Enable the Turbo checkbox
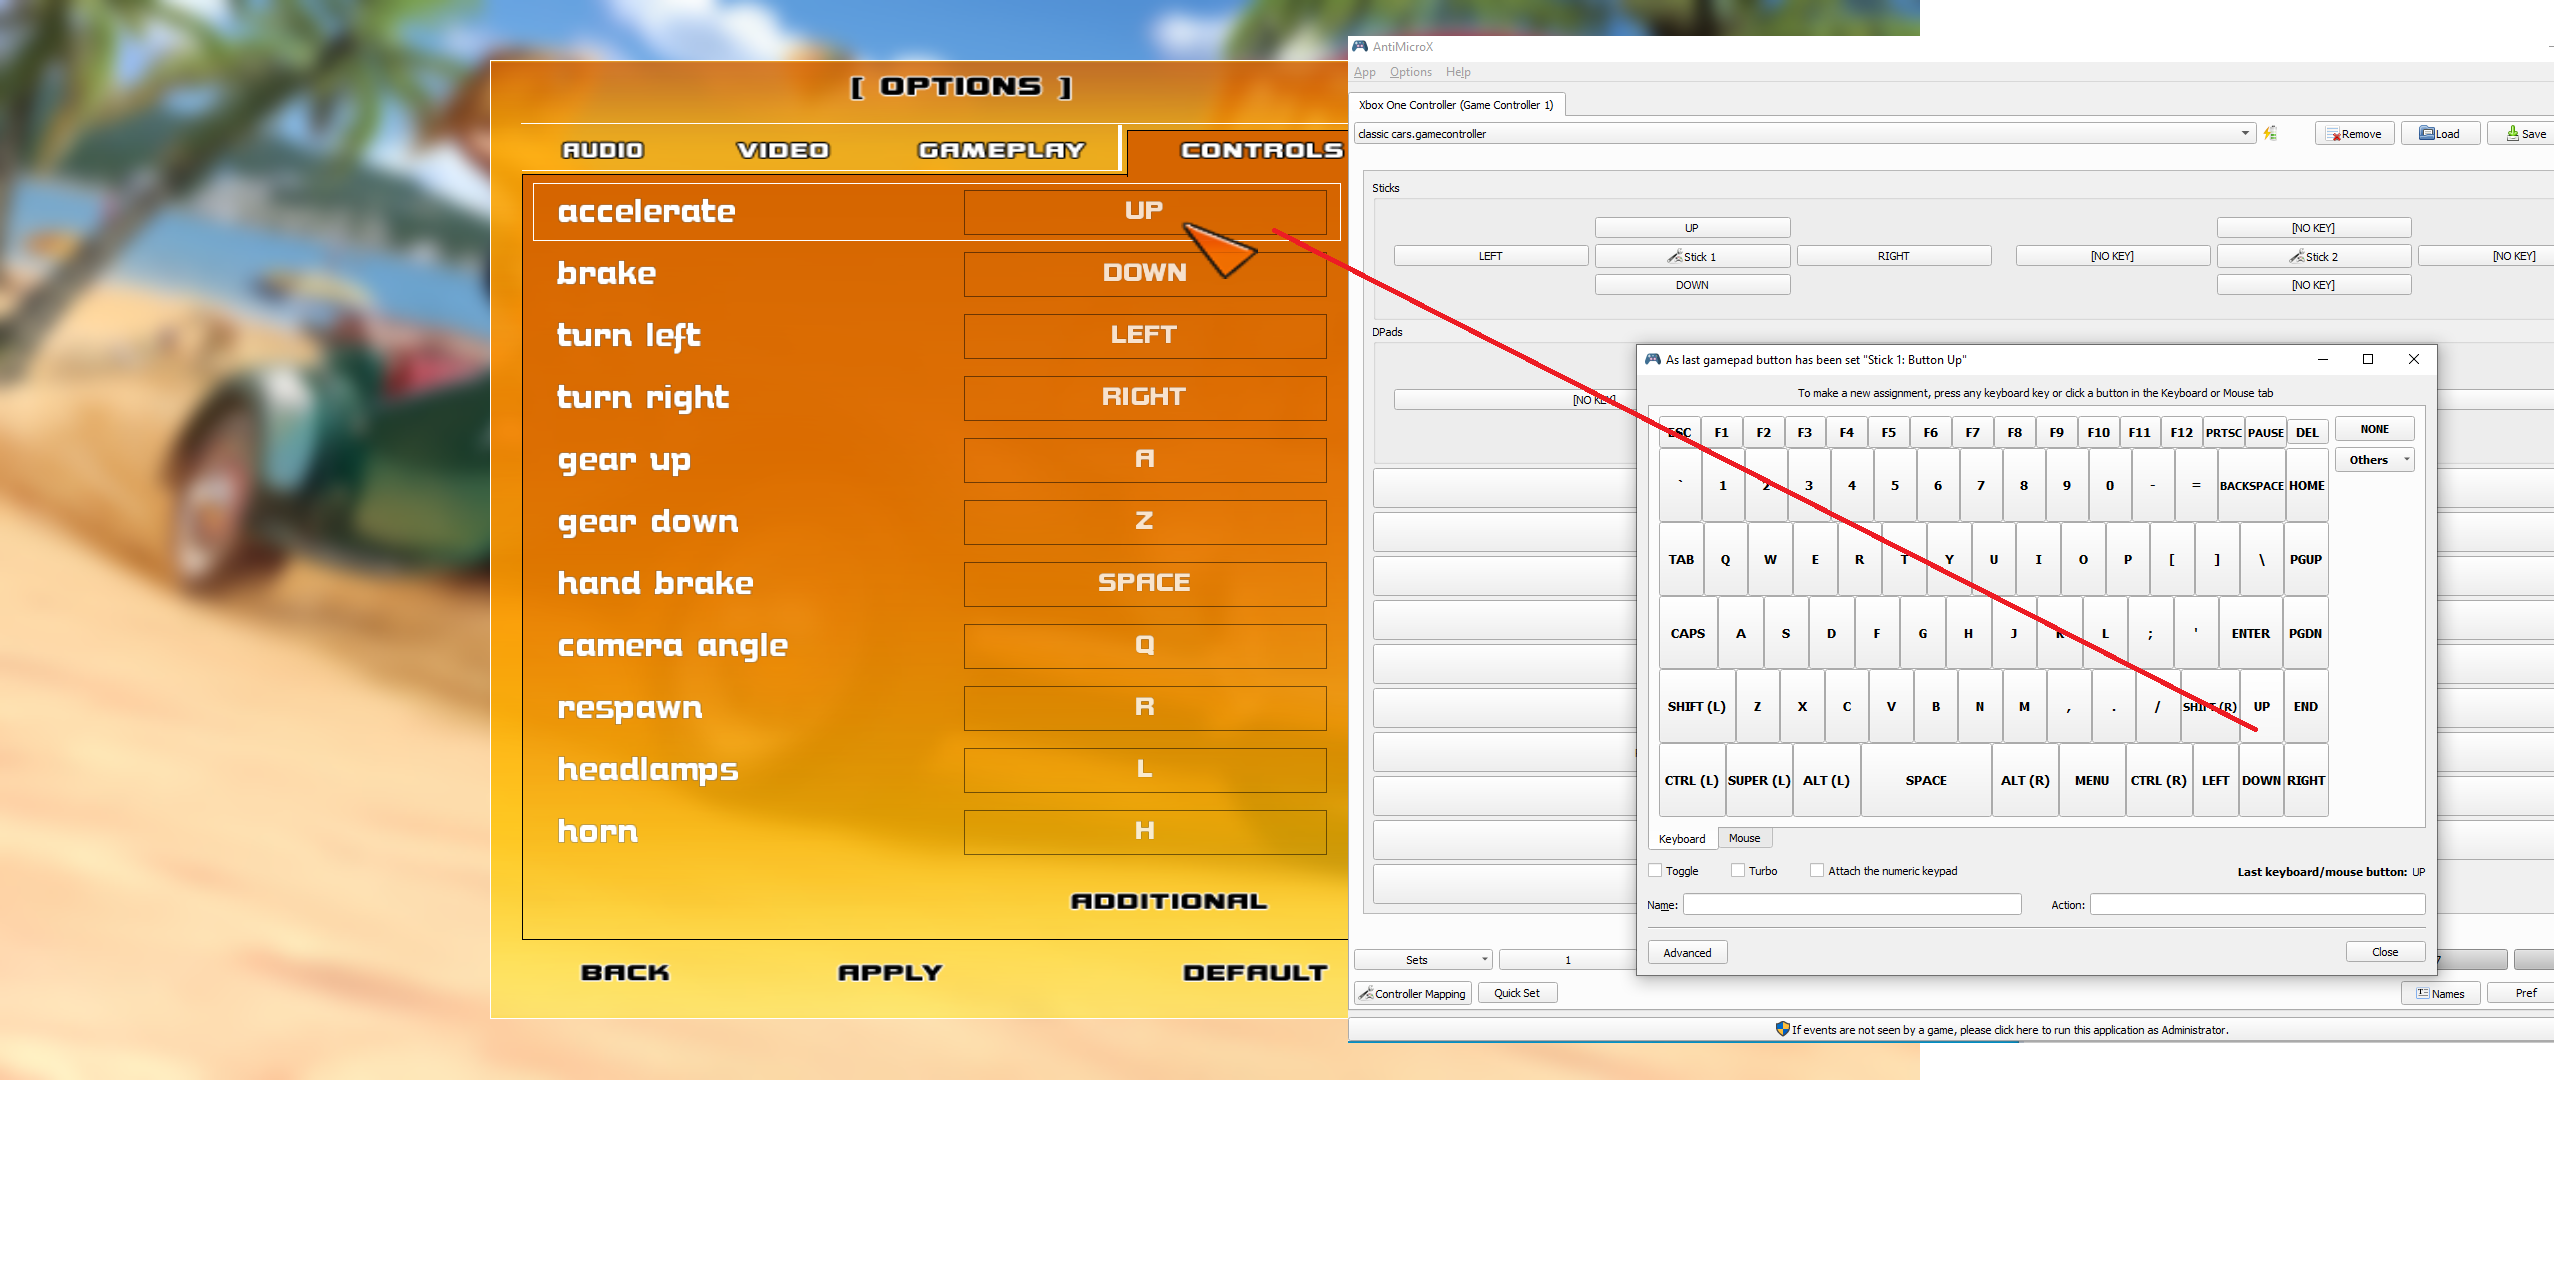2554x1277 pixels. tap(1738, 871)
